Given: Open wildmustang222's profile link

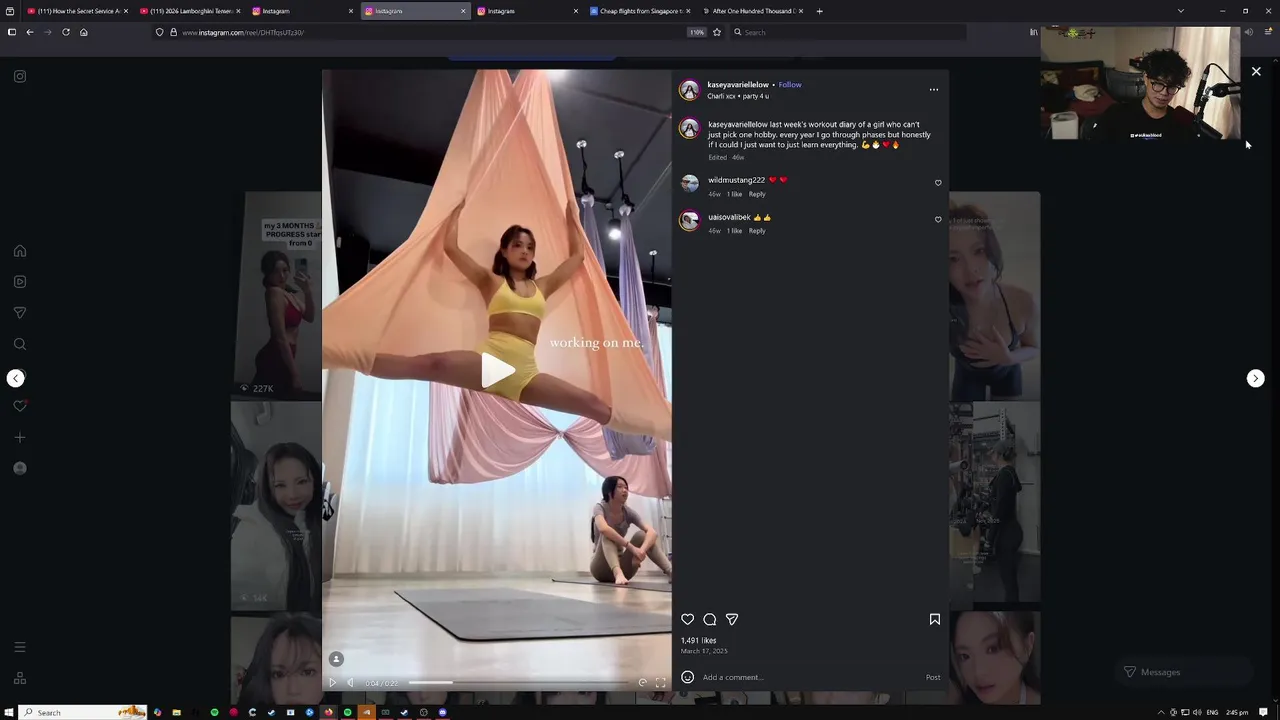Looking at the screenshot, I should (x=736, y=180).
